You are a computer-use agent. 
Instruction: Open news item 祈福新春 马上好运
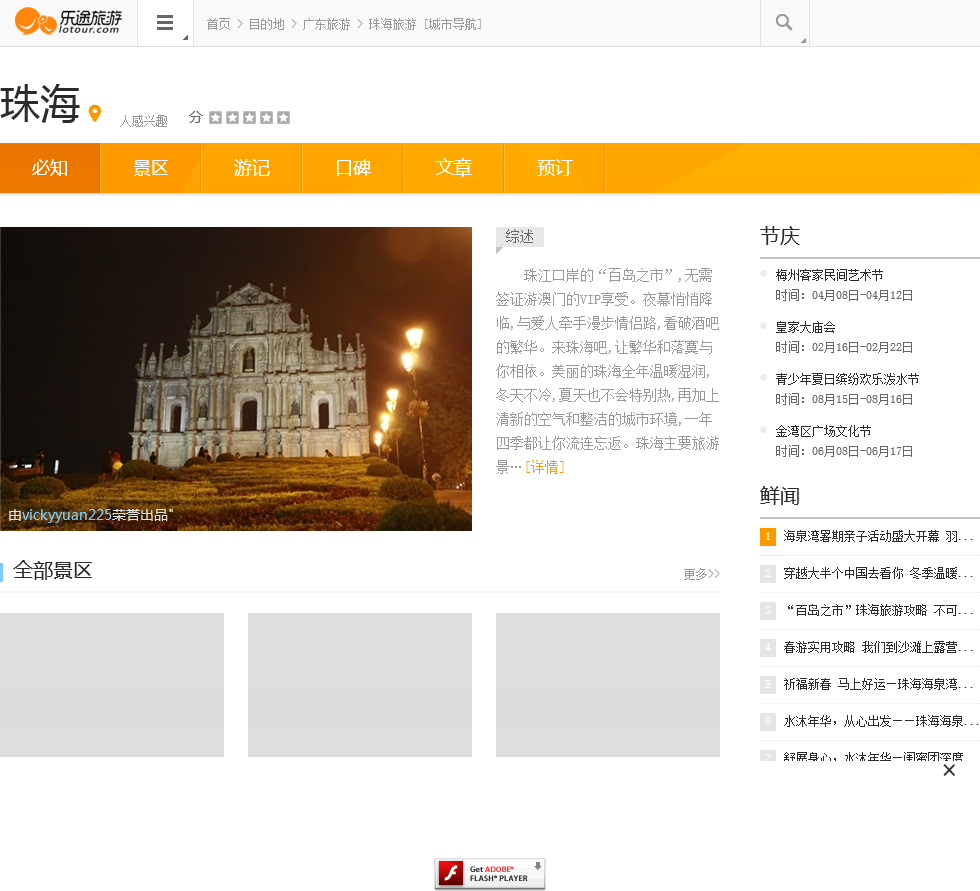pos(878,684)
